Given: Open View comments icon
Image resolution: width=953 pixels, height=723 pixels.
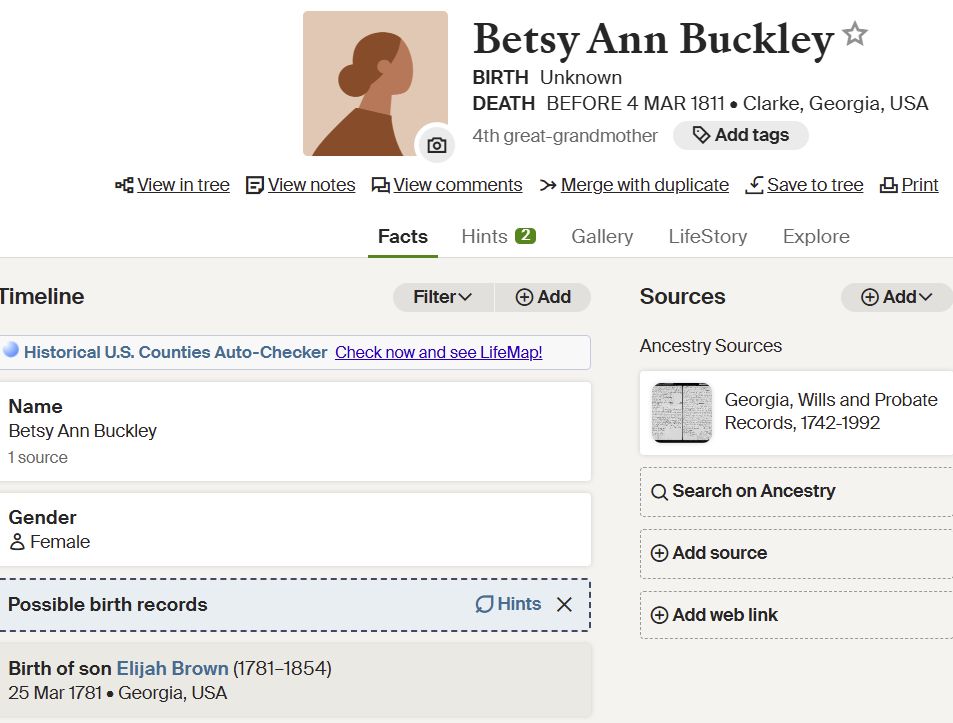Looking at the screenshot, I should pyautogui.click(x=382, y=184).
